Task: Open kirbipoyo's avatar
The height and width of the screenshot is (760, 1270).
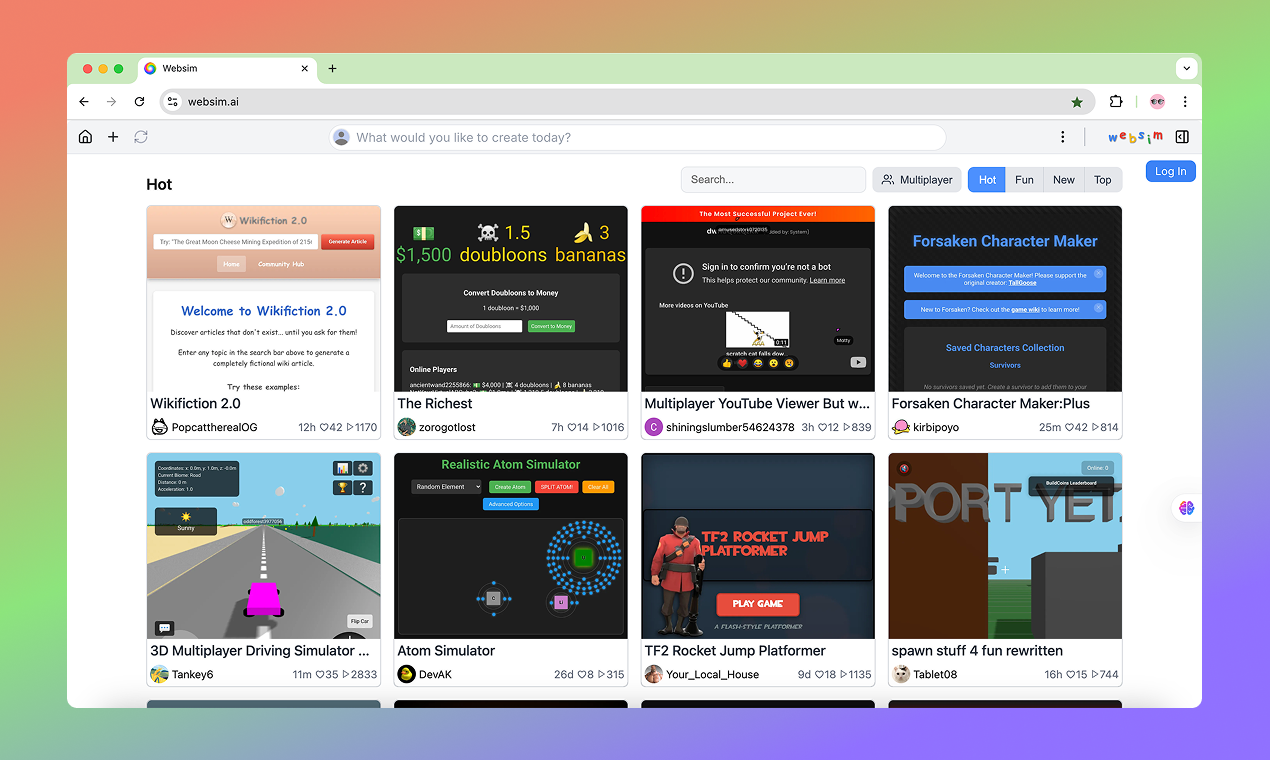Action: click(x=900, y=427)
